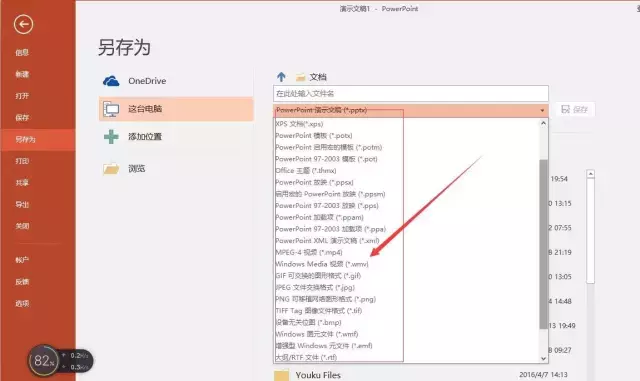Click the Youku Files folder icon
This screenshot has width=640, height=381.
(x=281, y=375)
